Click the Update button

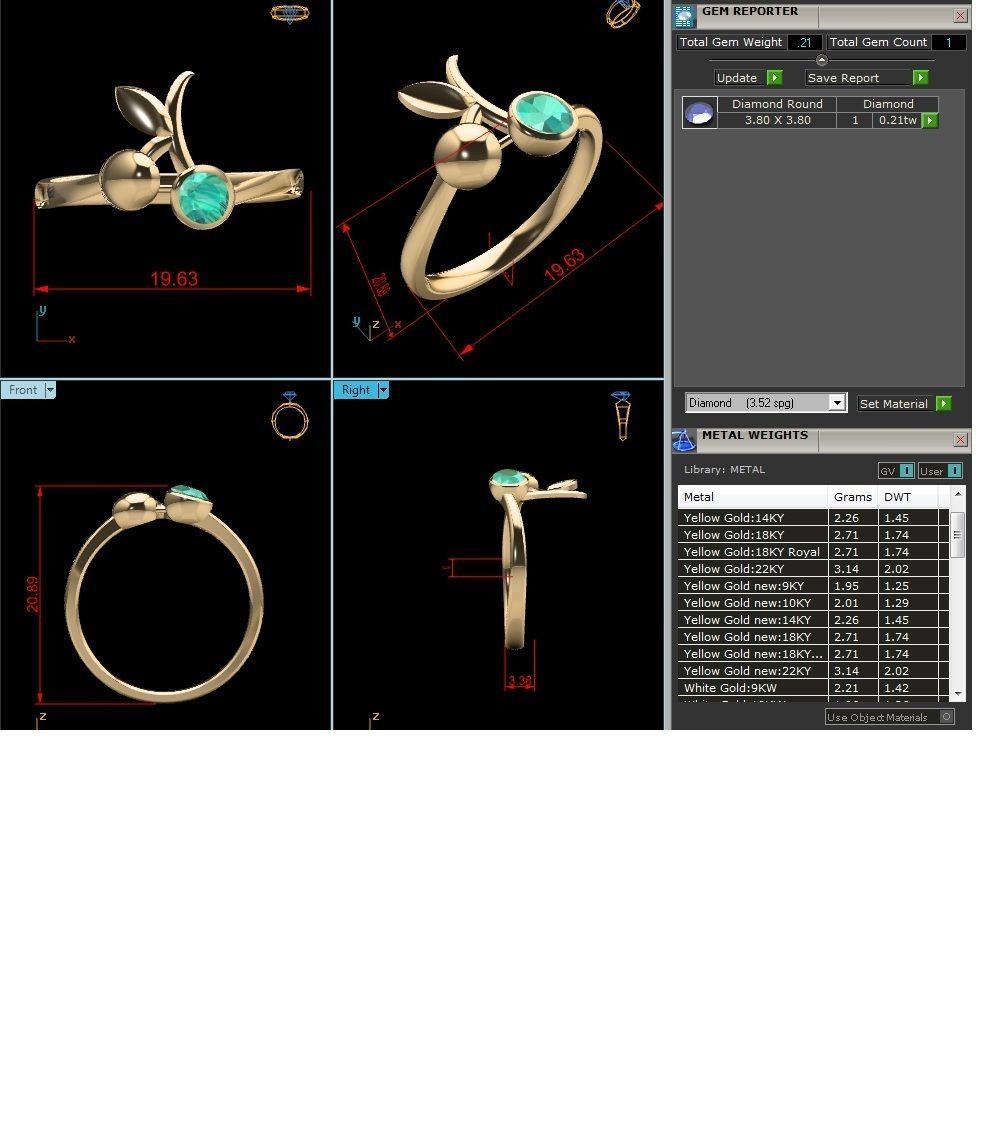pos(740,78)
